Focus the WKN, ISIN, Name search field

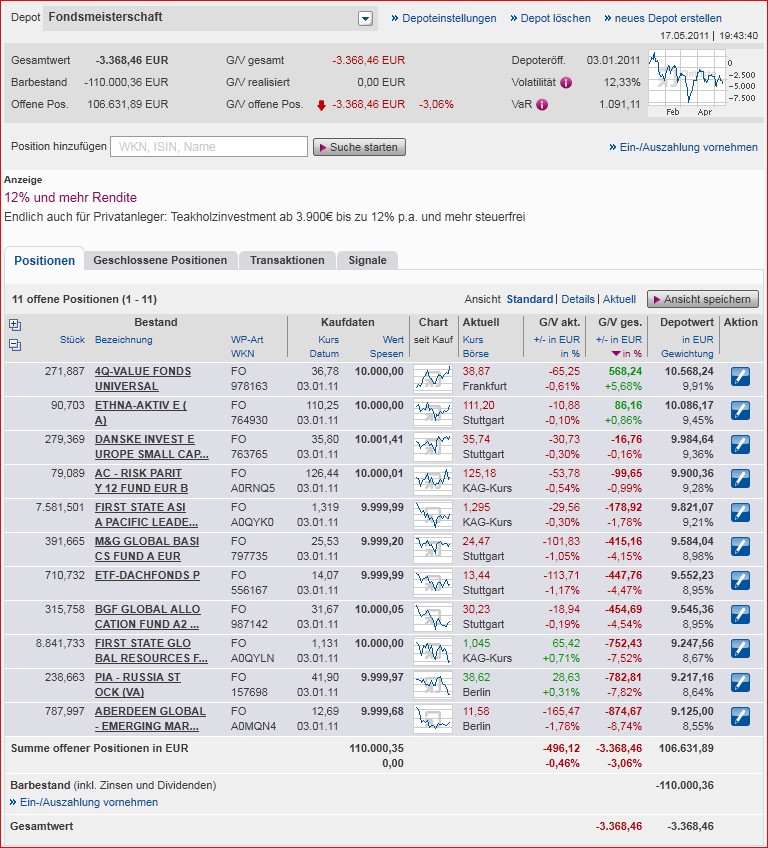coord(209,147)
